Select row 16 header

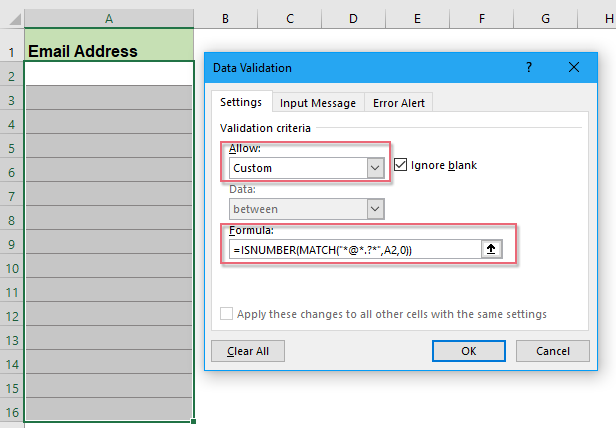coord(11,411)
